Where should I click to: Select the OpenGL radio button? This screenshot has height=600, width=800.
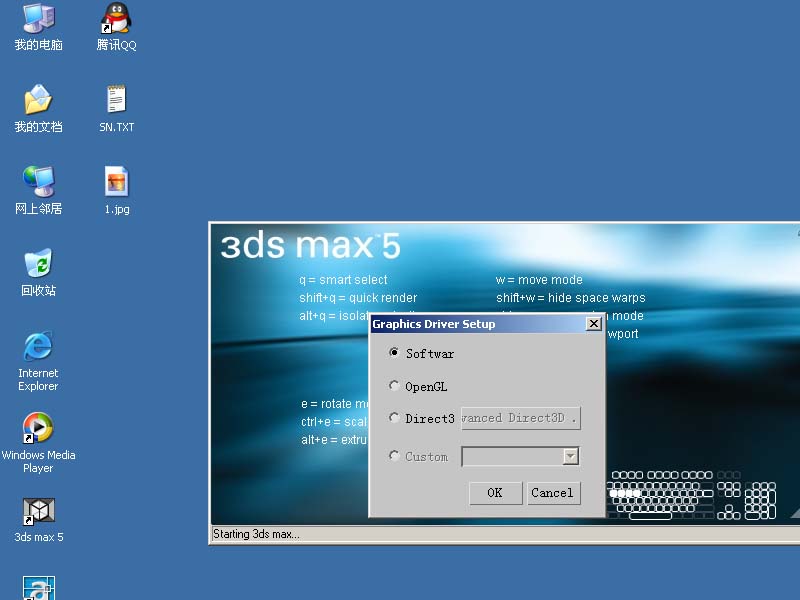[394, 386]
